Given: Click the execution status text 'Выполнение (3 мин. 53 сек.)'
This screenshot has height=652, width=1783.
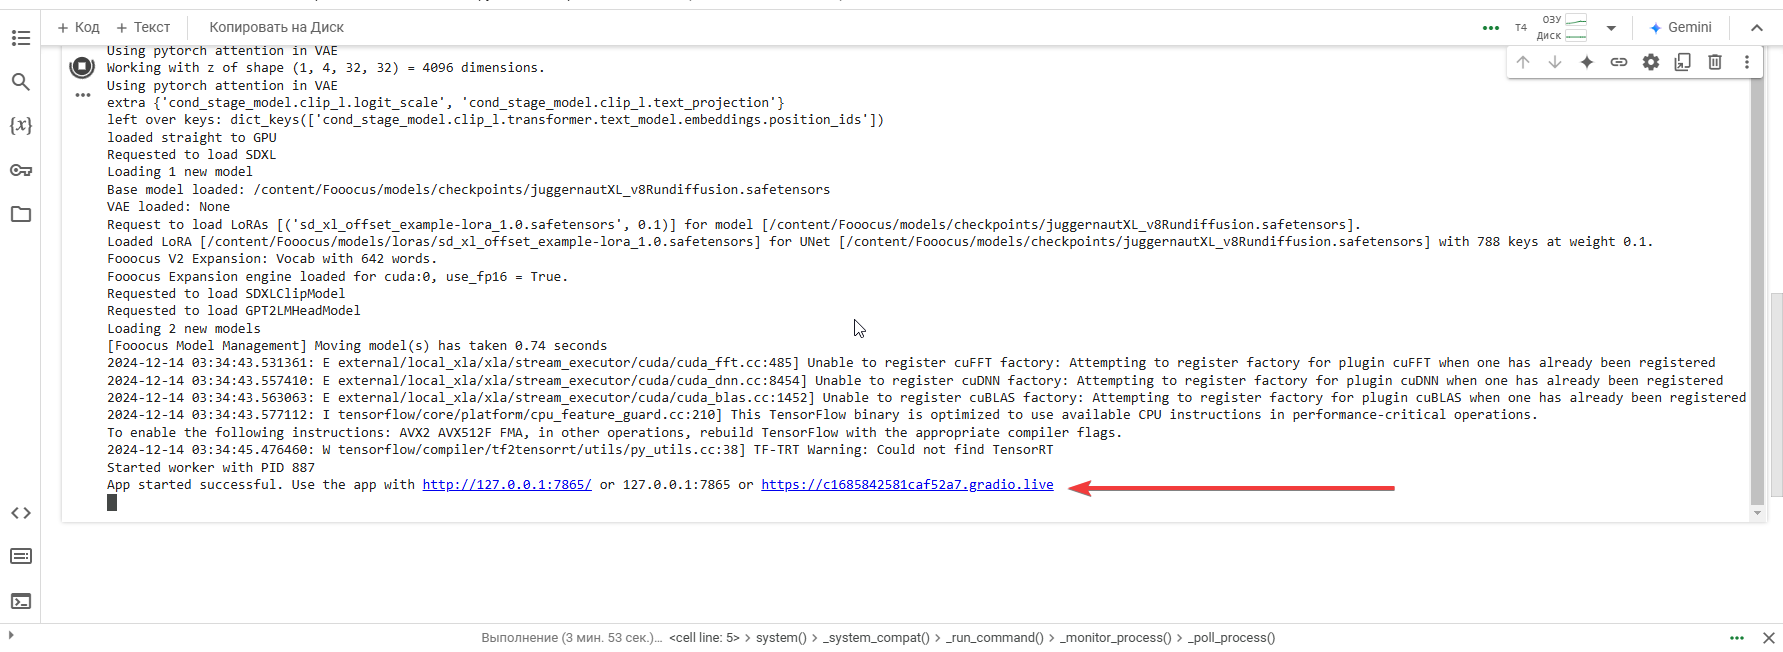Looking at the screenshot, I should point(571,638).
